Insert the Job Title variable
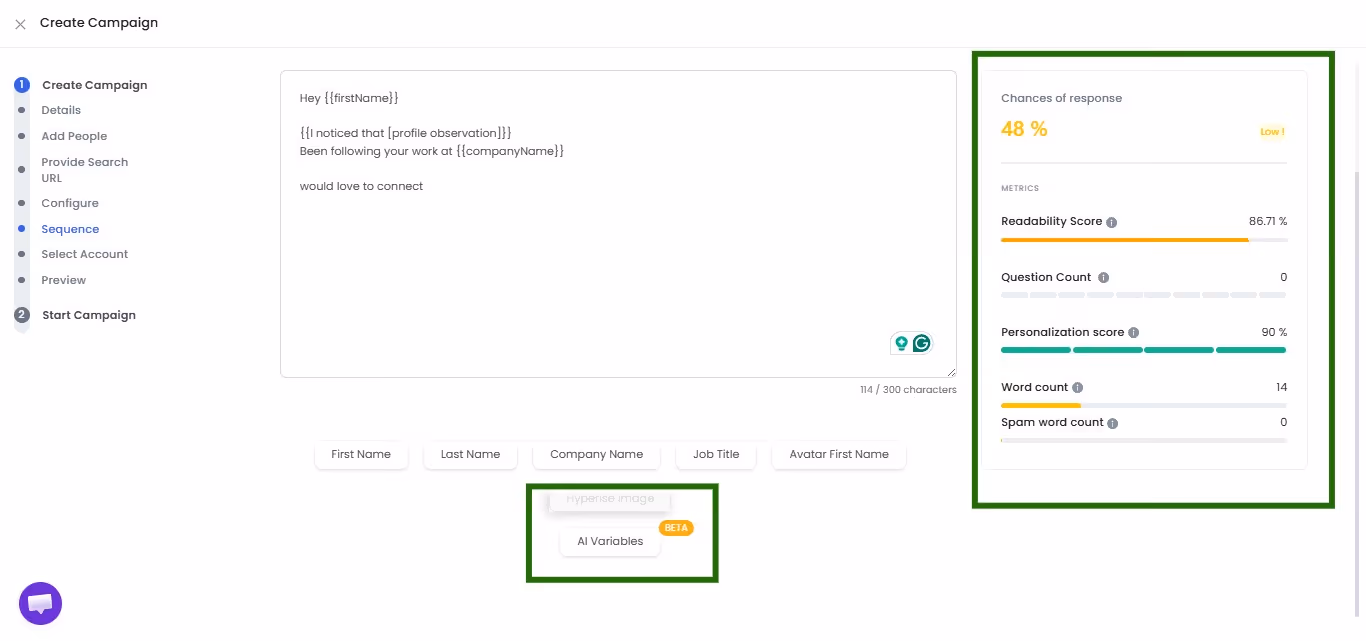Screen dimensions: 1366x641 [x=716, y=454]
